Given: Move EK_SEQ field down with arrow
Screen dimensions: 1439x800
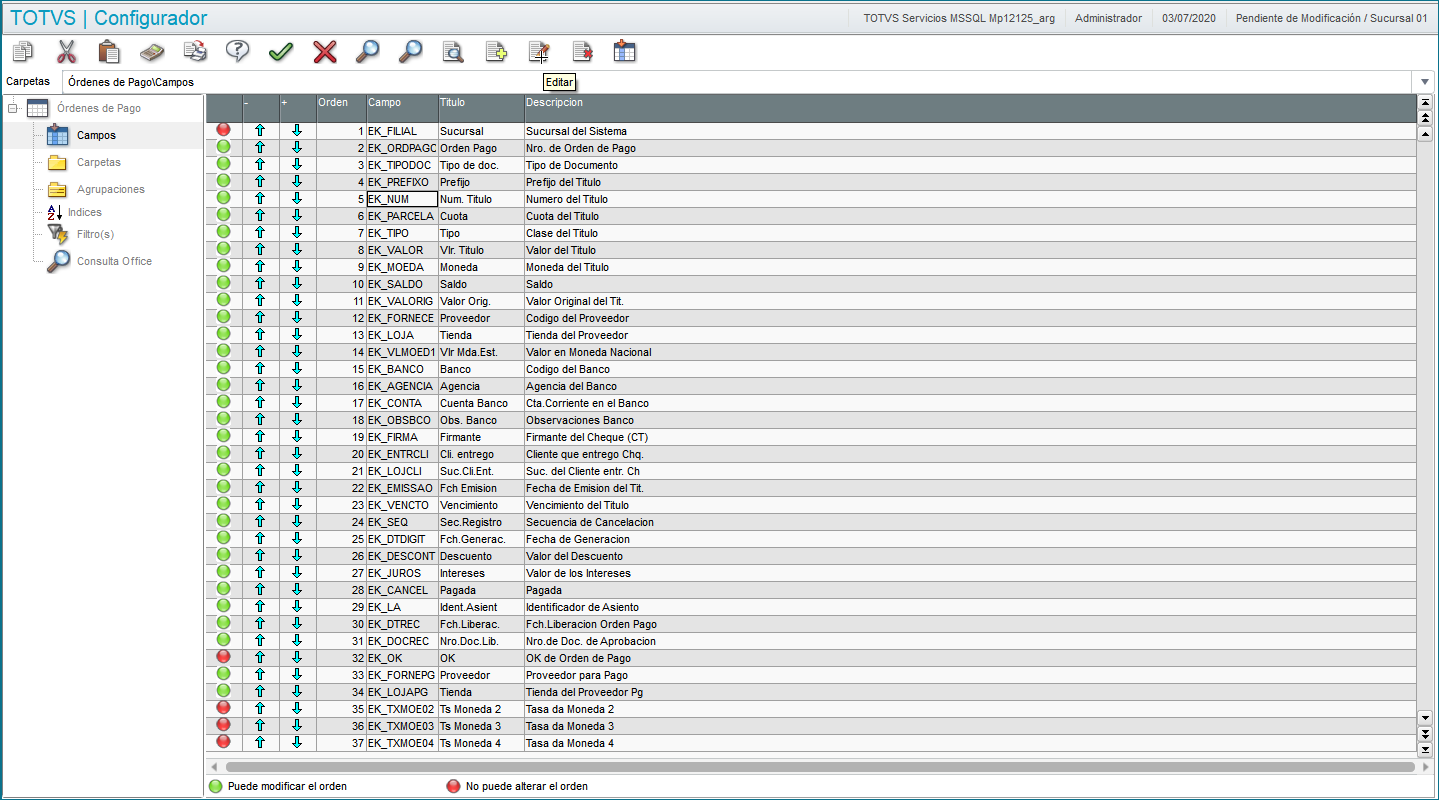Looking at the screenshot, I should (x=297, y=522).
